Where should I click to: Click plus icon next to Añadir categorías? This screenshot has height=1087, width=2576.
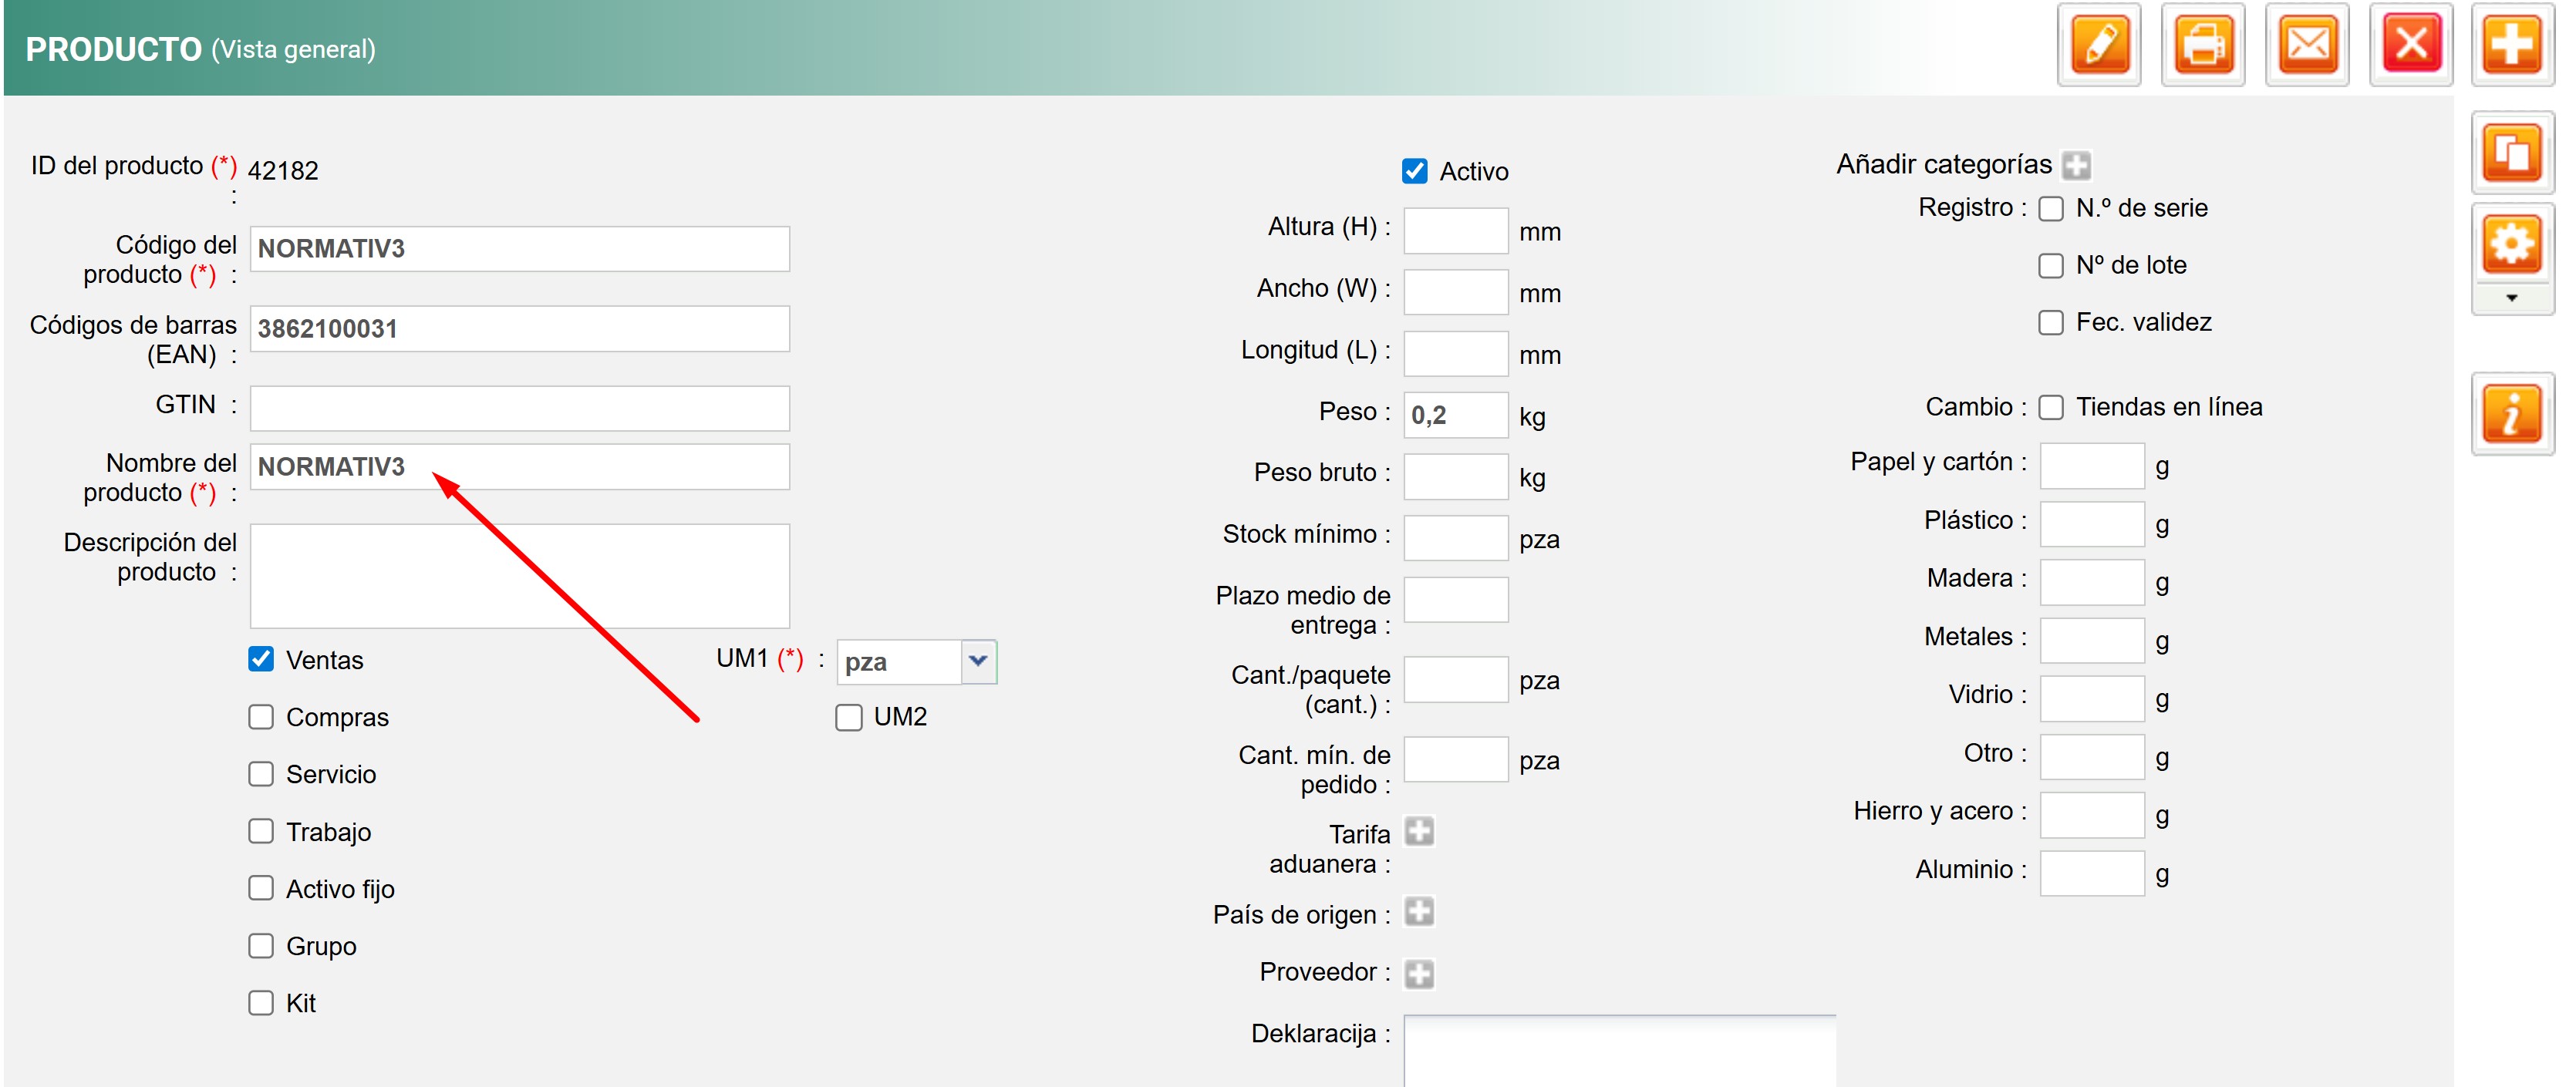pos(2077,165)
